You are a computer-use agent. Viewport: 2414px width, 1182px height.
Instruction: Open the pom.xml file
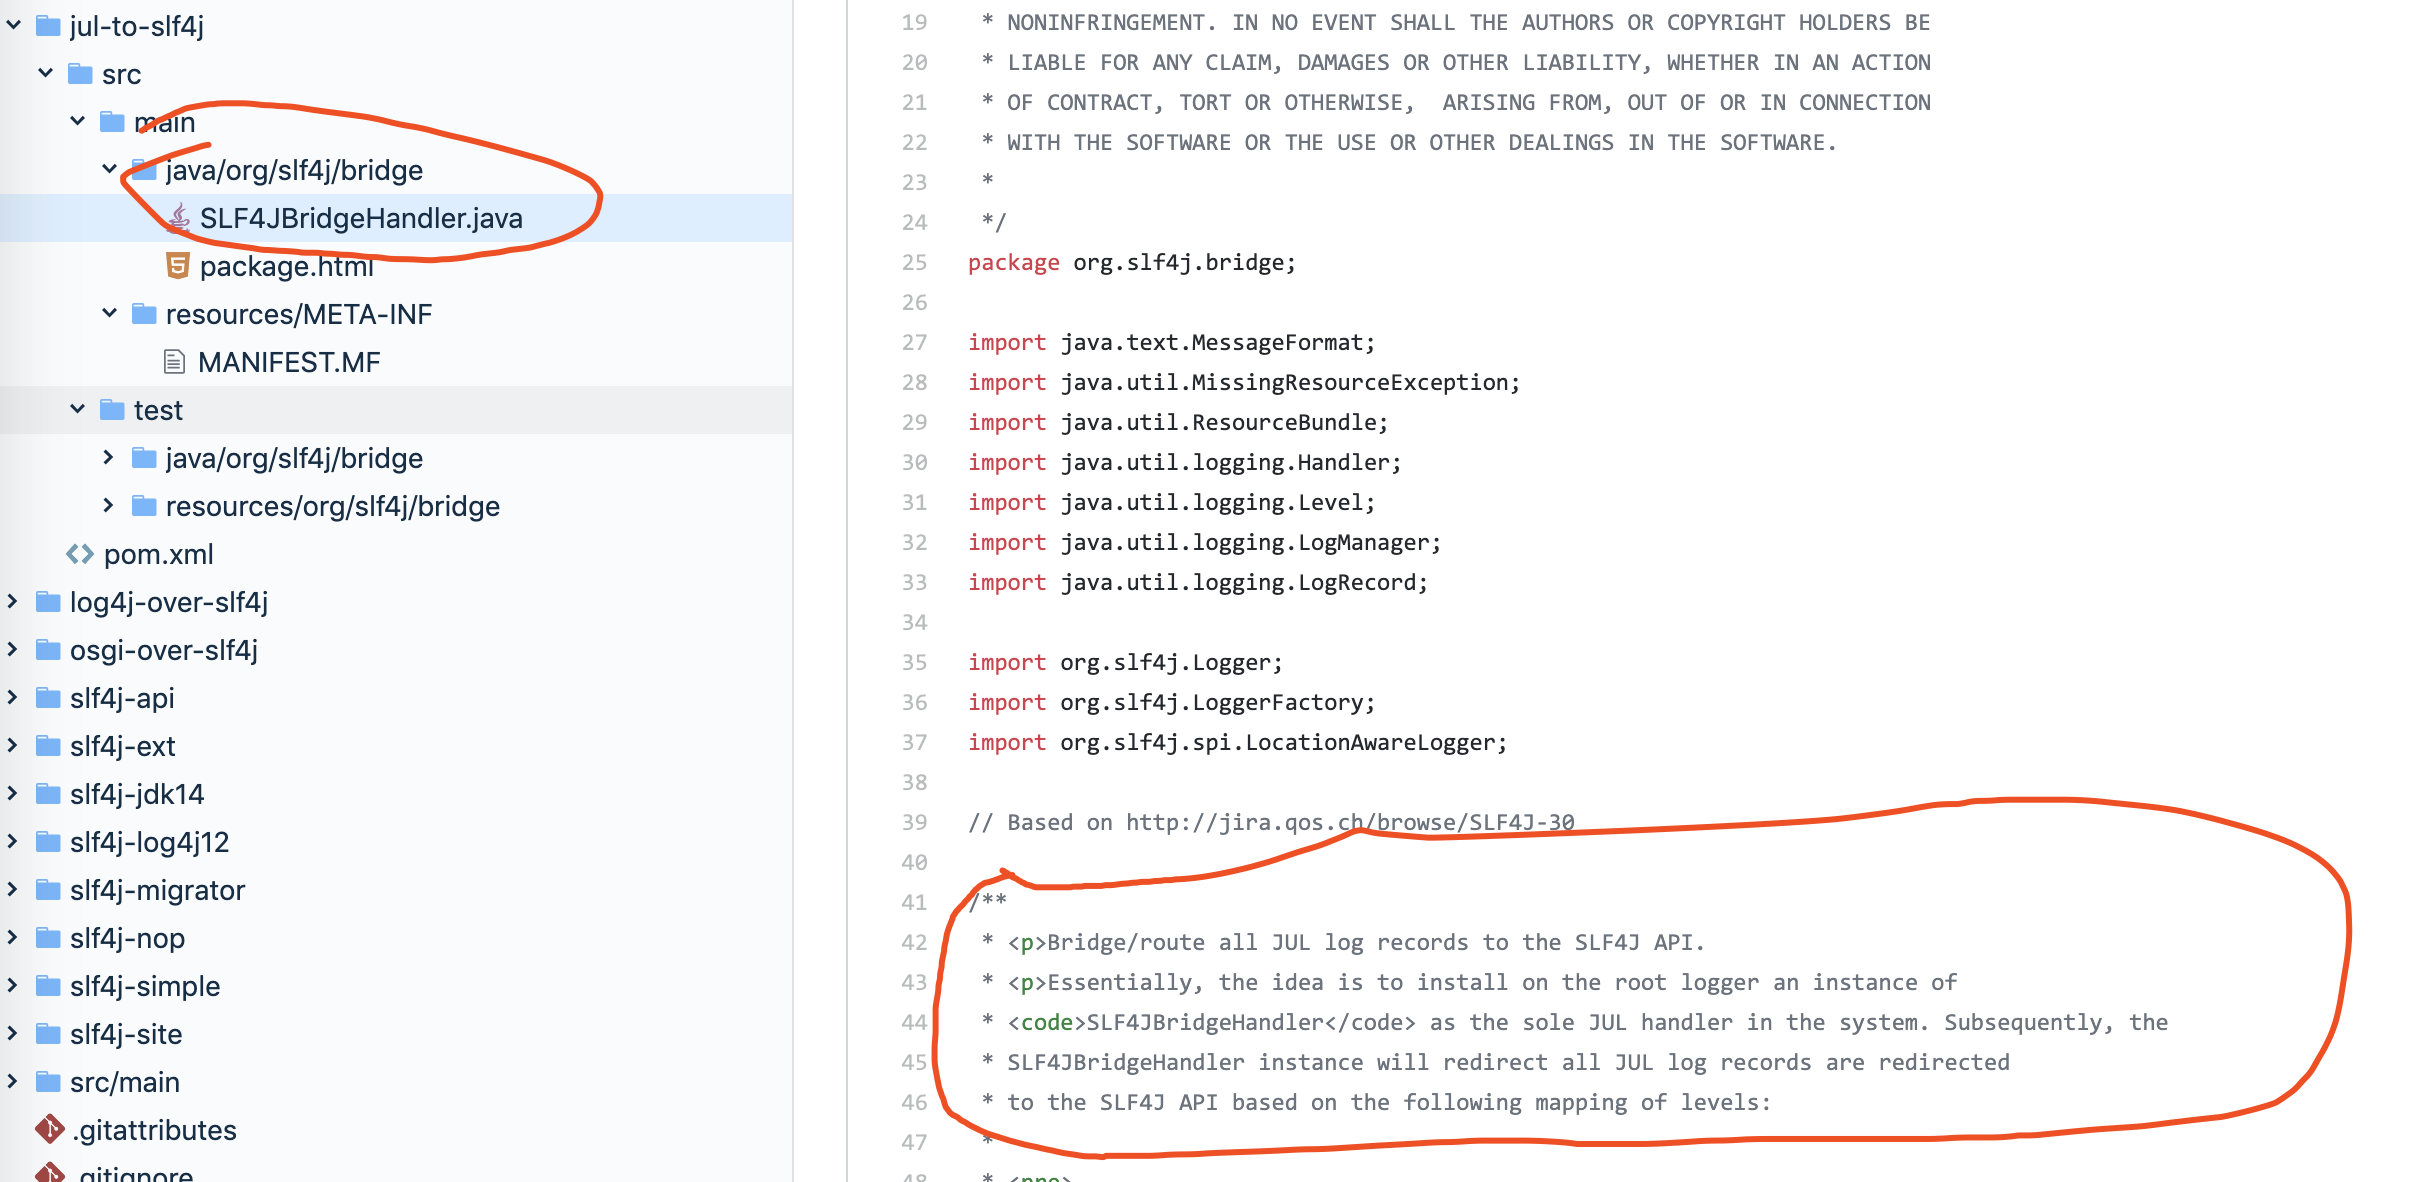(x=158, y=553)
